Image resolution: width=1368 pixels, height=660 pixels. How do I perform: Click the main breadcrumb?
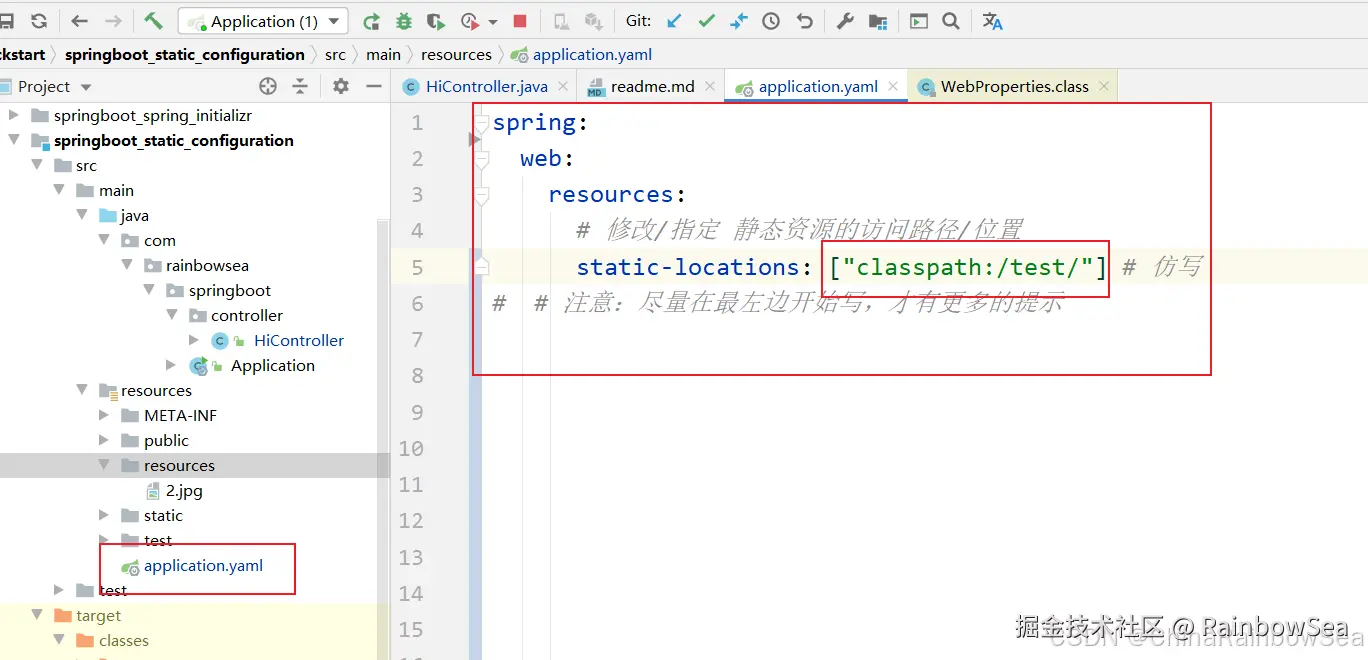pos(383,54)
